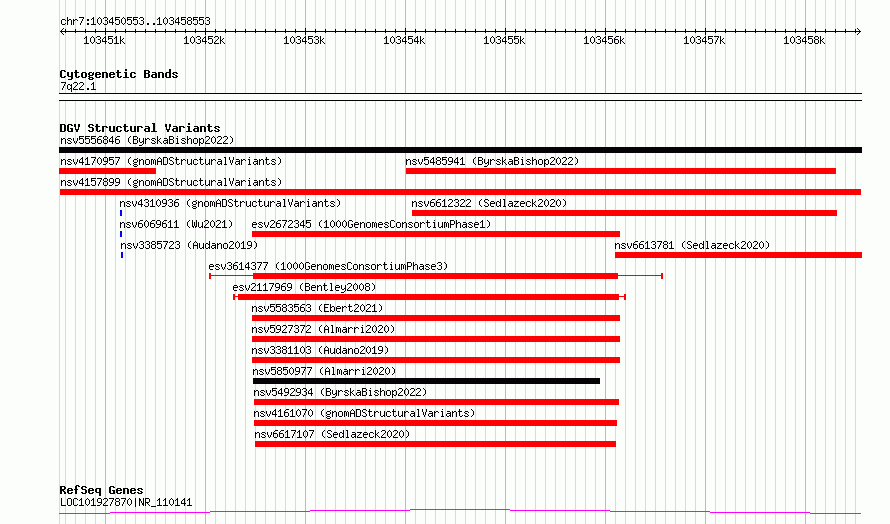Image resolution: width=890 pixels, height=524 pixels.
Task: Click the red esv2672345 variant bar
Action: pyautogui.click(x=436, y=234)
